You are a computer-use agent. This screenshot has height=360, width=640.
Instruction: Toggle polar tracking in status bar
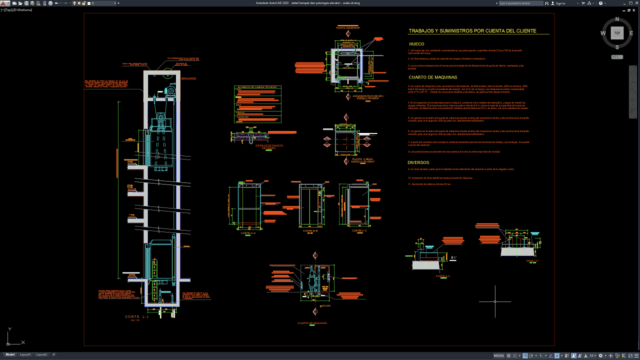point(531,356)
